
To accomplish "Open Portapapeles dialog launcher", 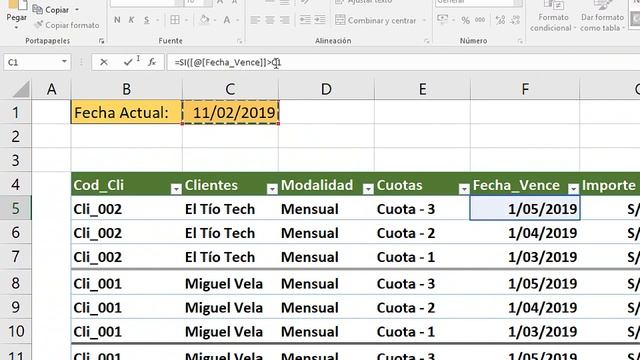I will click(x=102, y=41).
